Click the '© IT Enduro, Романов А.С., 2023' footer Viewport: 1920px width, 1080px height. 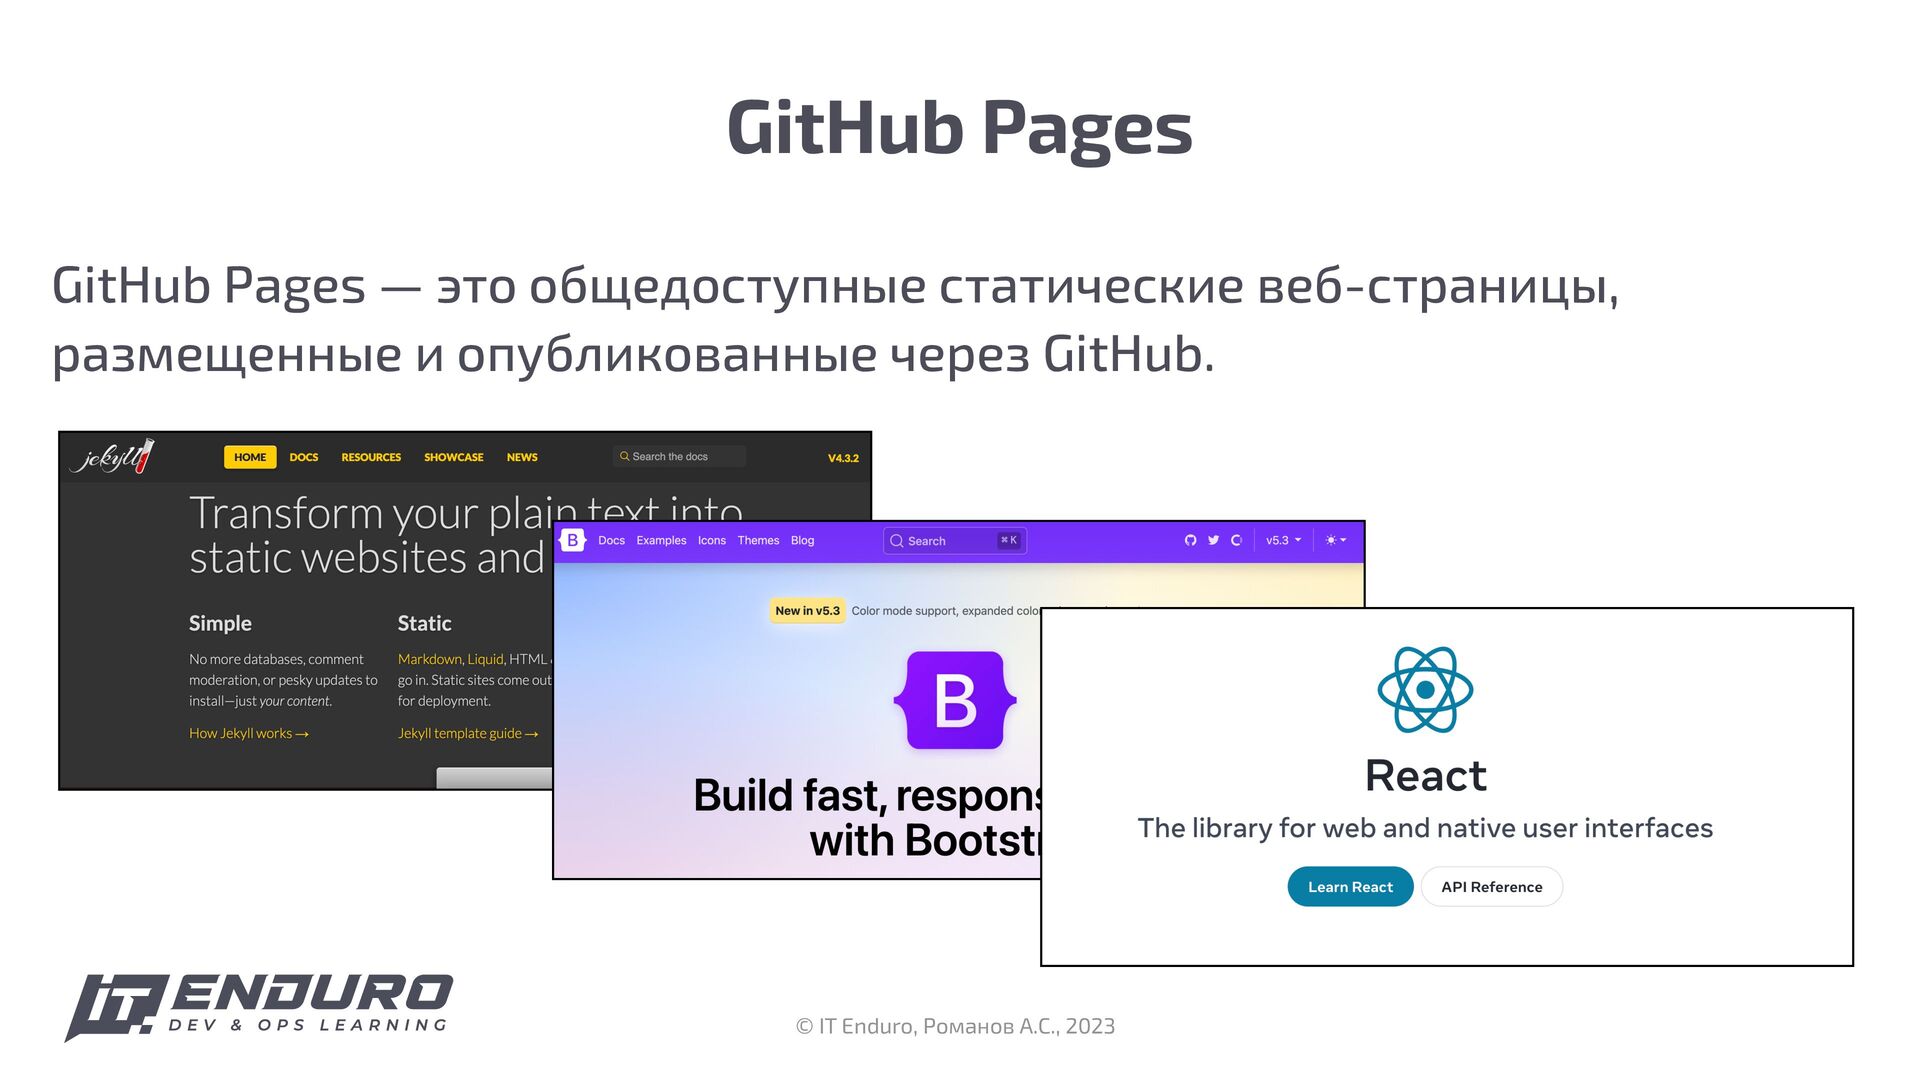955,1026
